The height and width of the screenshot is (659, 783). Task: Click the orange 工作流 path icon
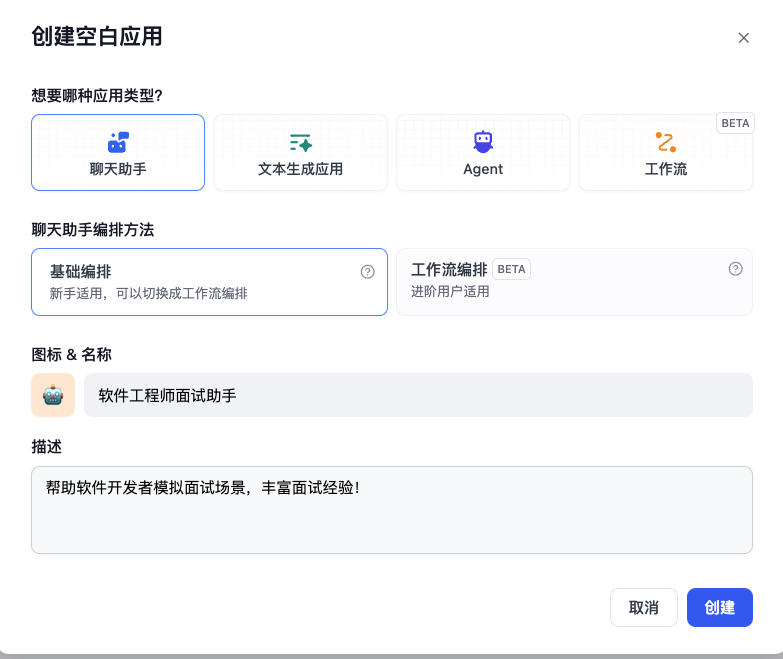pyautogui.click(x=665, y=142)
